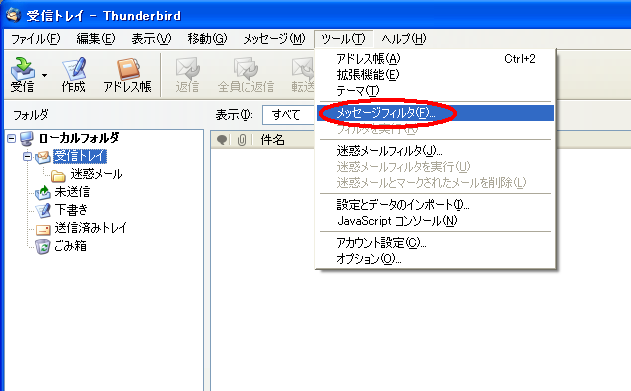Open the アドレス帳 address book toolbar icon
This screenshot has height=391, width=631.
(x=128, y=69)
